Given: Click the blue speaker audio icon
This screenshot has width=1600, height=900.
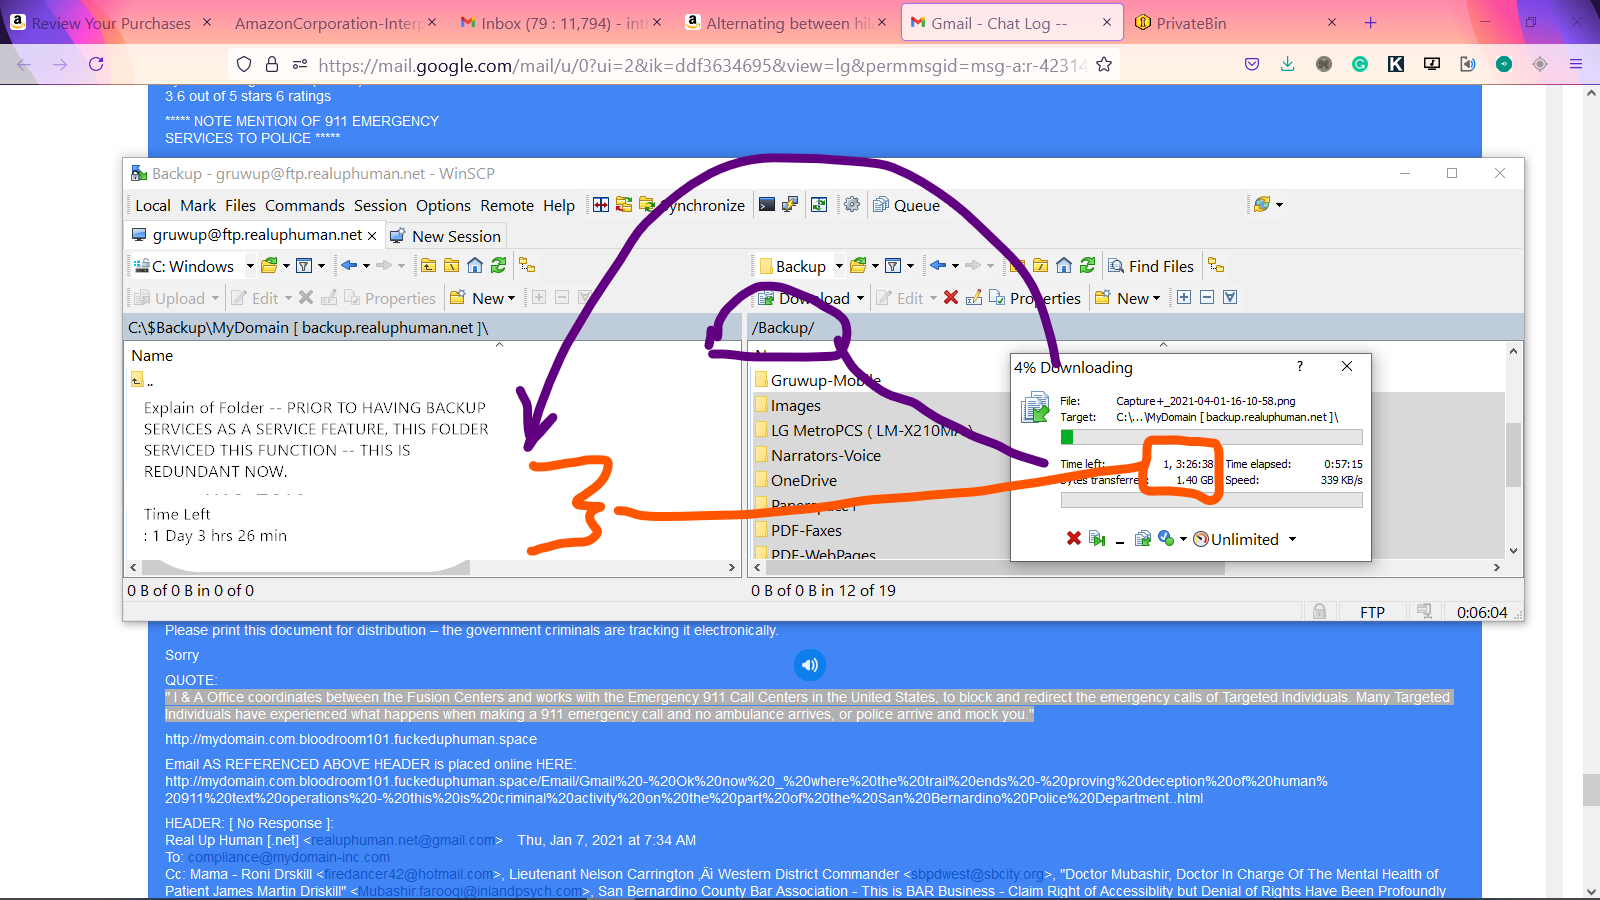Looking at the screenshot, I should pyautogui.click(x=810, y=665).
